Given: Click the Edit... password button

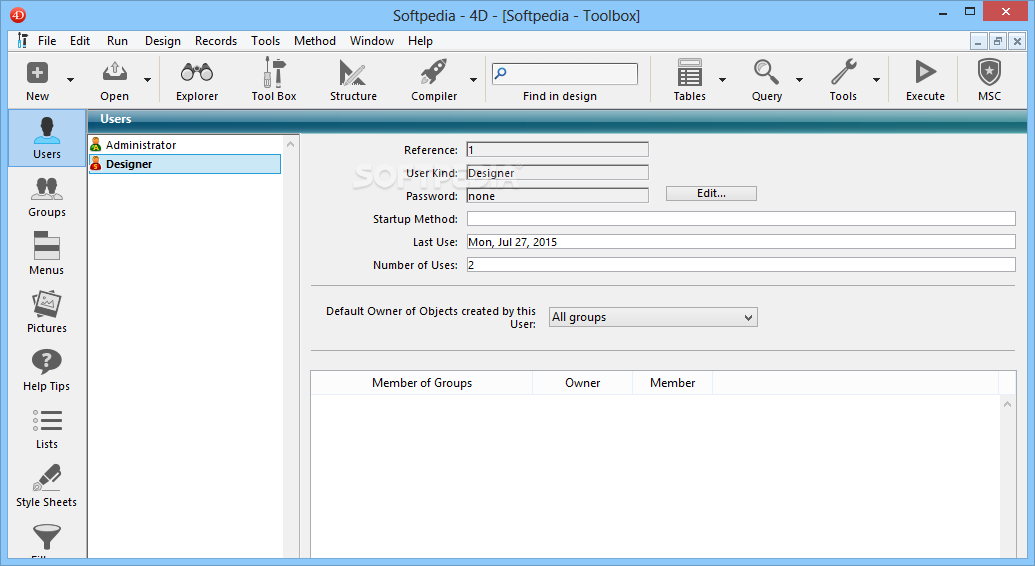Looking at the screenshot, I should click(x=711, y=194).
